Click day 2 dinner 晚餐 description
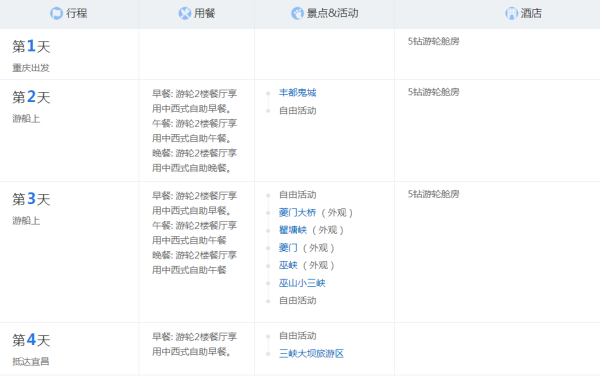 (195, 161)
